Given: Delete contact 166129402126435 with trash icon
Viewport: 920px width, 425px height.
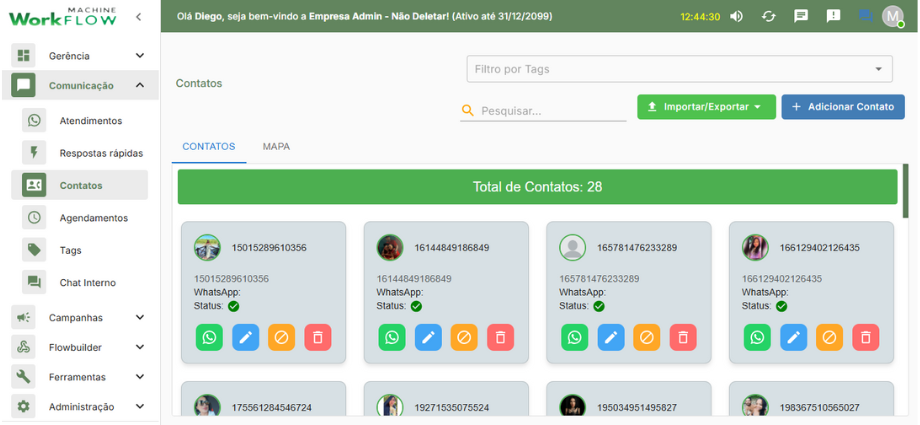Looking at the screenshot, I should pyautogui.click(x=866, y=338).
